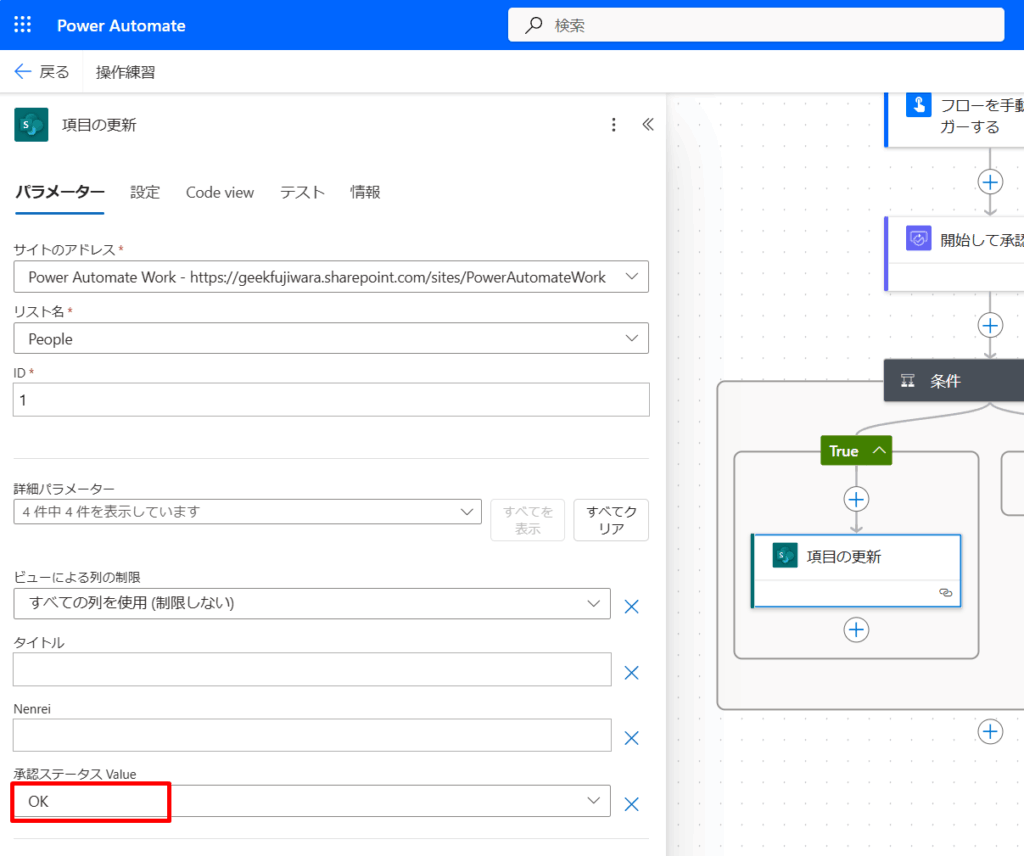Switch to the 情報 tab

click(365, 192)
